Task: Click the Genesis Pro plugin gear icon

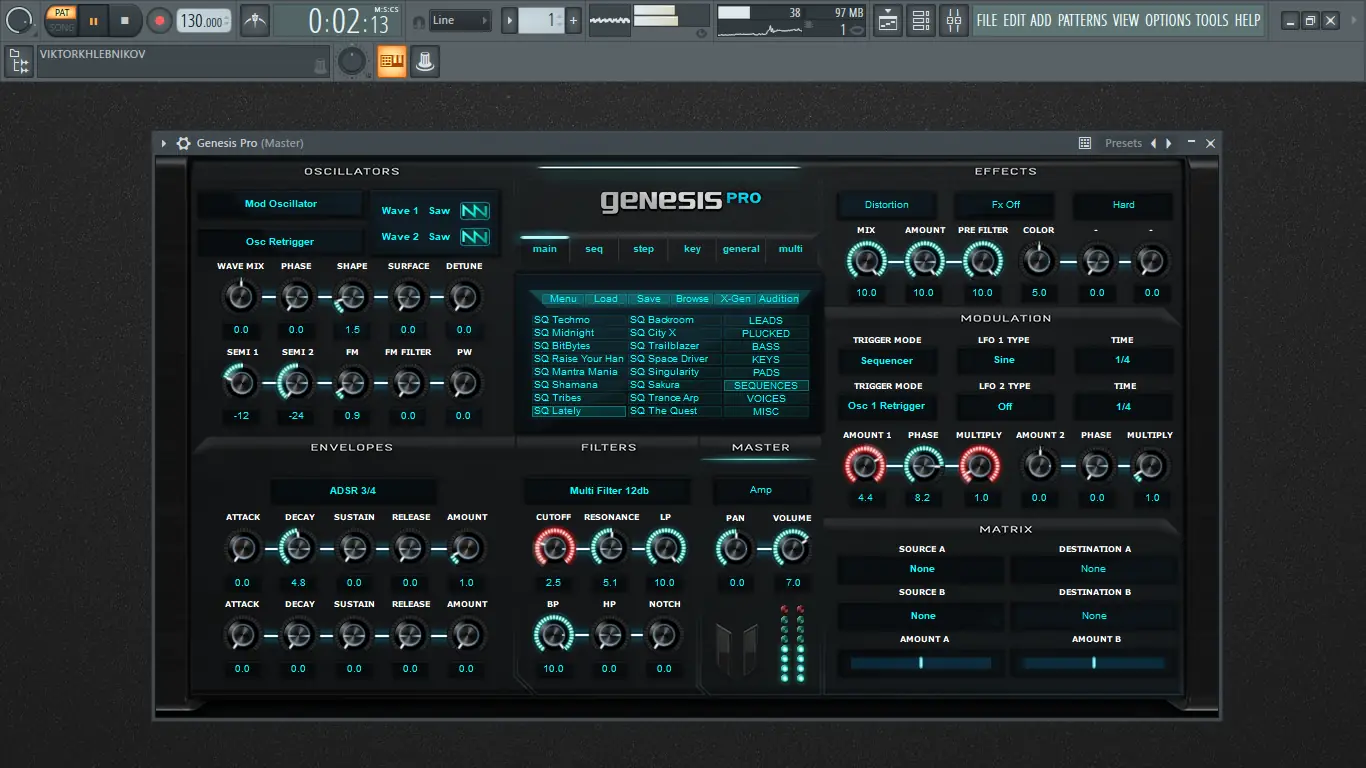Action: pyautogui.click(x=183, y=143)
